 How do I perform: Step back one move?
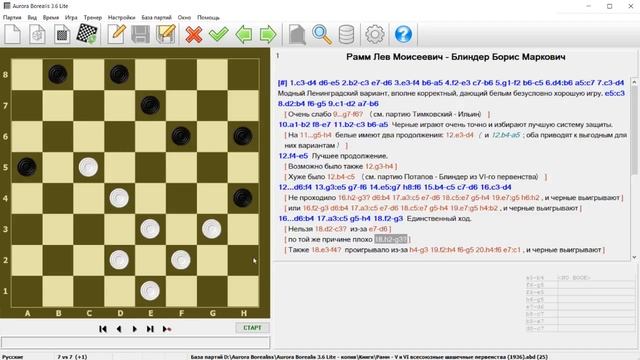pyautogui.click(x=119, y=329)
